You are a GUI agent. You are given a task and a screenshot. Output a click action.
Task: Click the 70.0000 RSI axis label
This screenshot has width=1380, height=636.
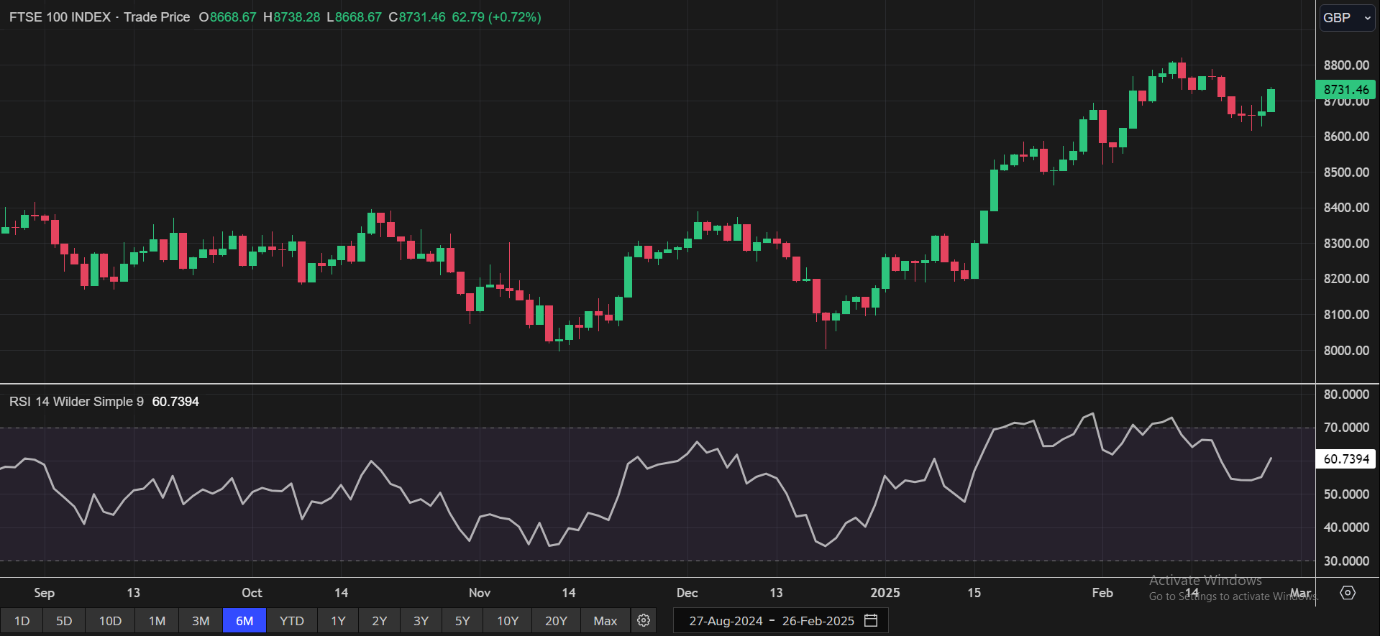click(1345, 427)
